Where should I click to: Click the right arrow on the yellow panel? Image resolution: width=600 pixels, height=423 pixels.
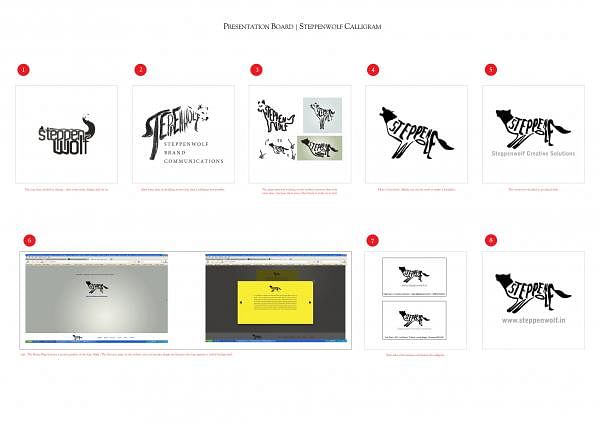click(310, 302)
